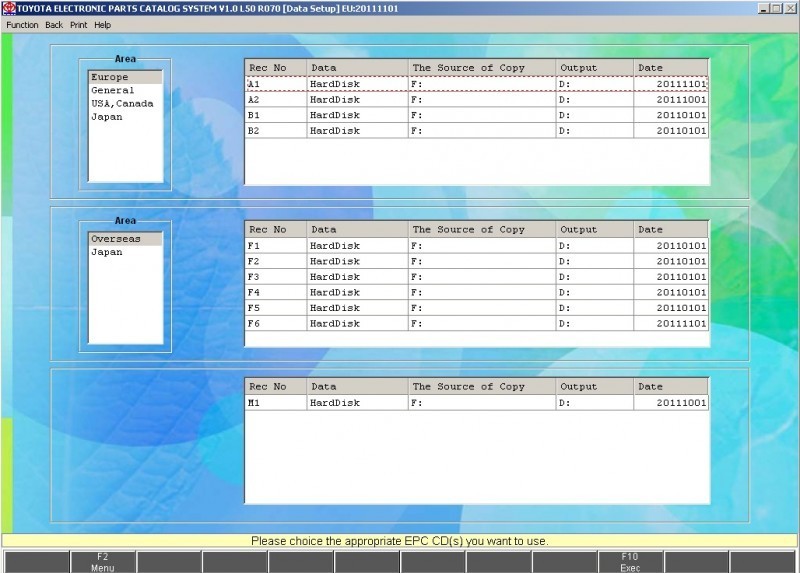Image resolution: width=800 pixels, height=573 pixels.
Task: Select record row B2
Action: [x=477, y=131]
